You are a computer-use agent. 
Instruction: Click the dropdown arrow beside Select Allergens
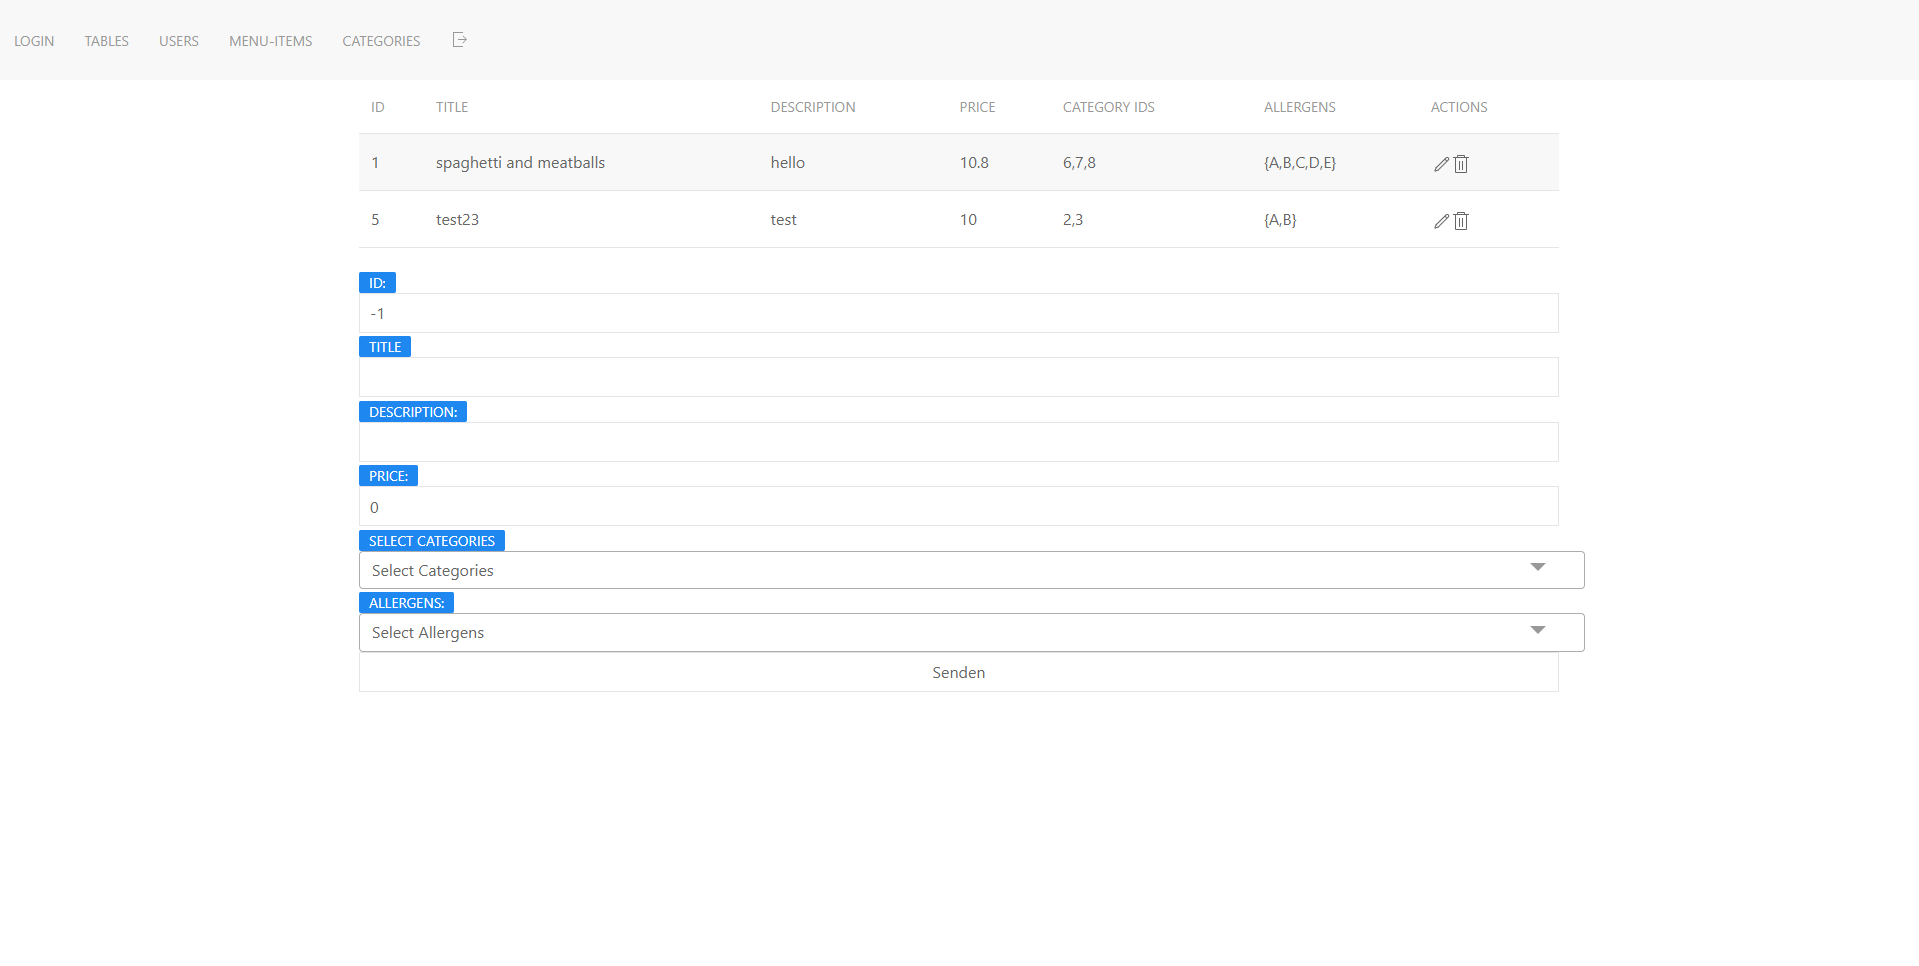click(x=1538, y=631)
